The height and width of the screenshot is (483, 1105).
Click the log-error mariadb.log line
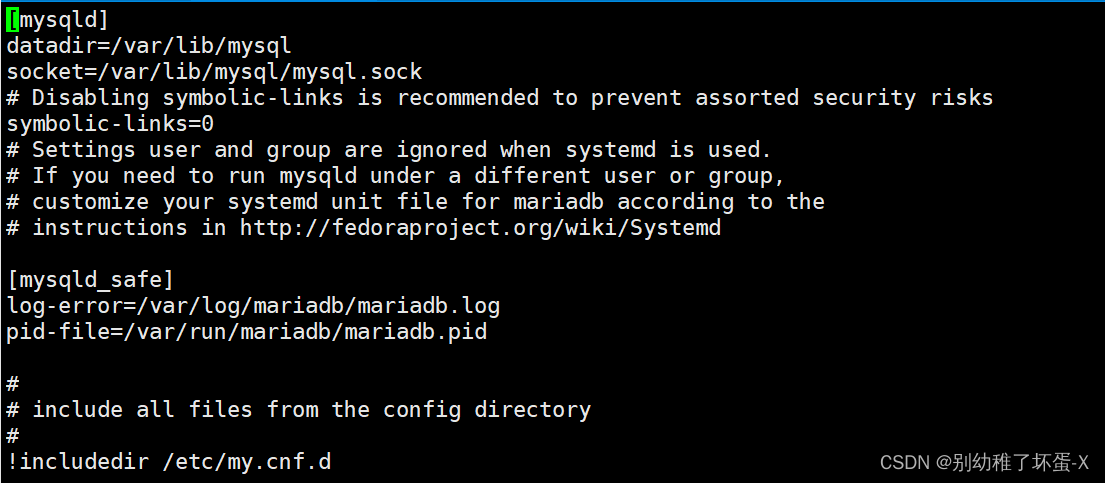pos(253,306)
